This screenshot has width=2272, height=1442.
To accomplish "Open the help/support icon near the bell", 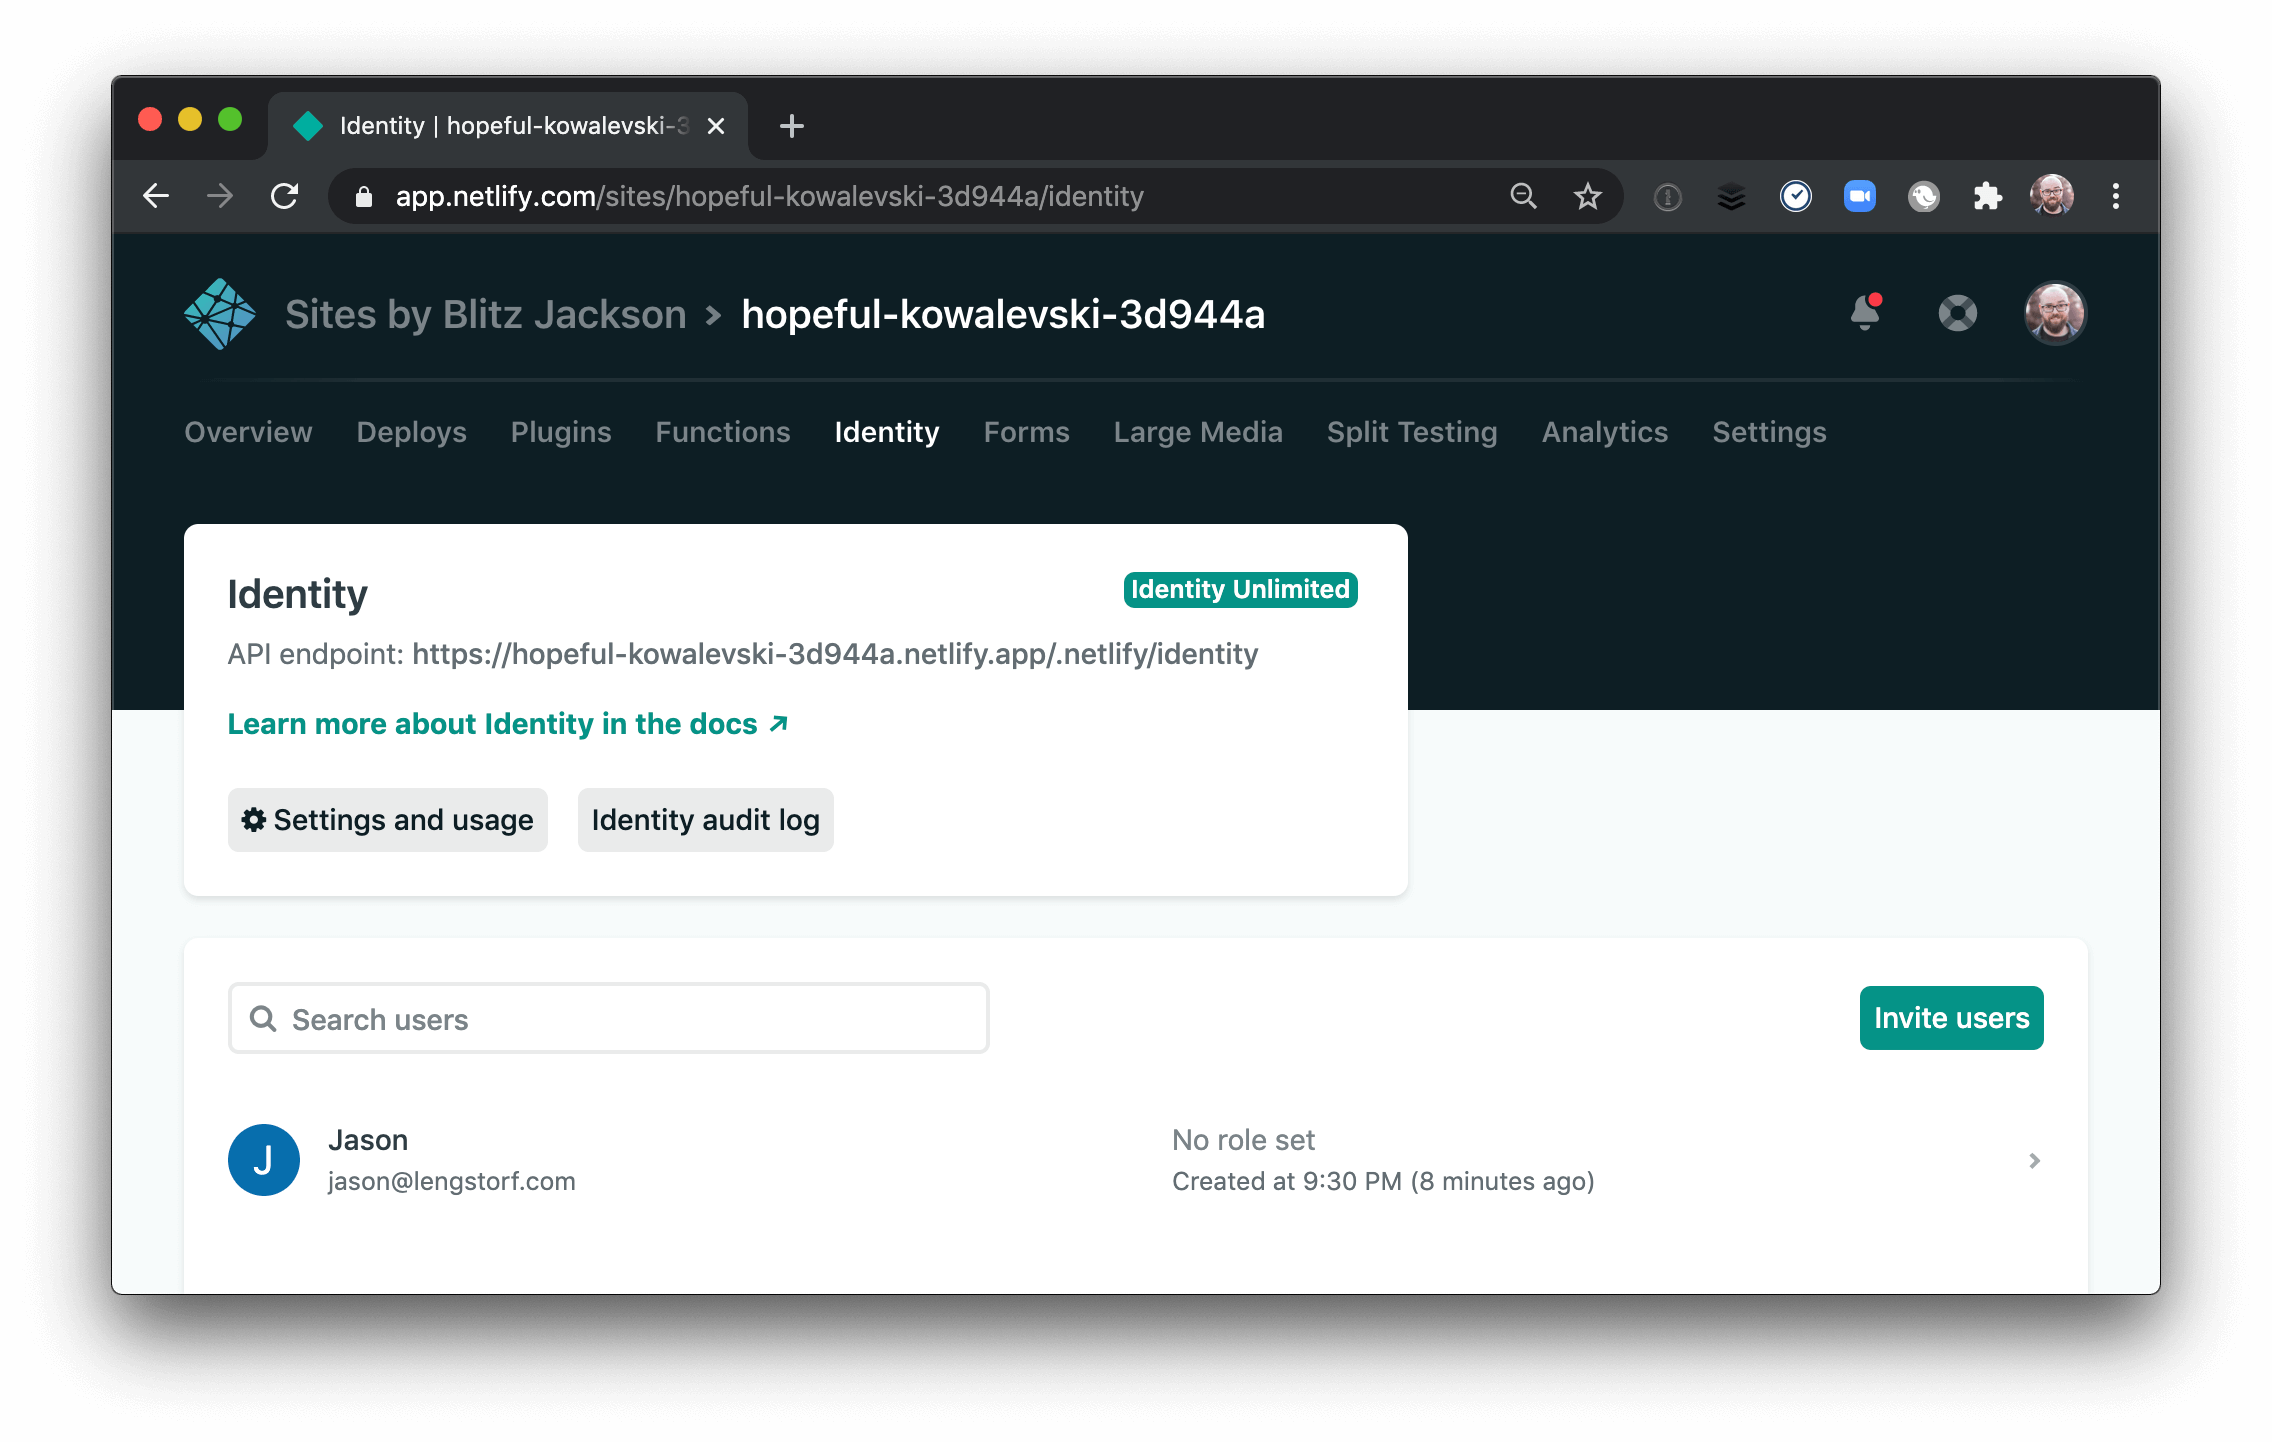I will [x=1957, y=313].
